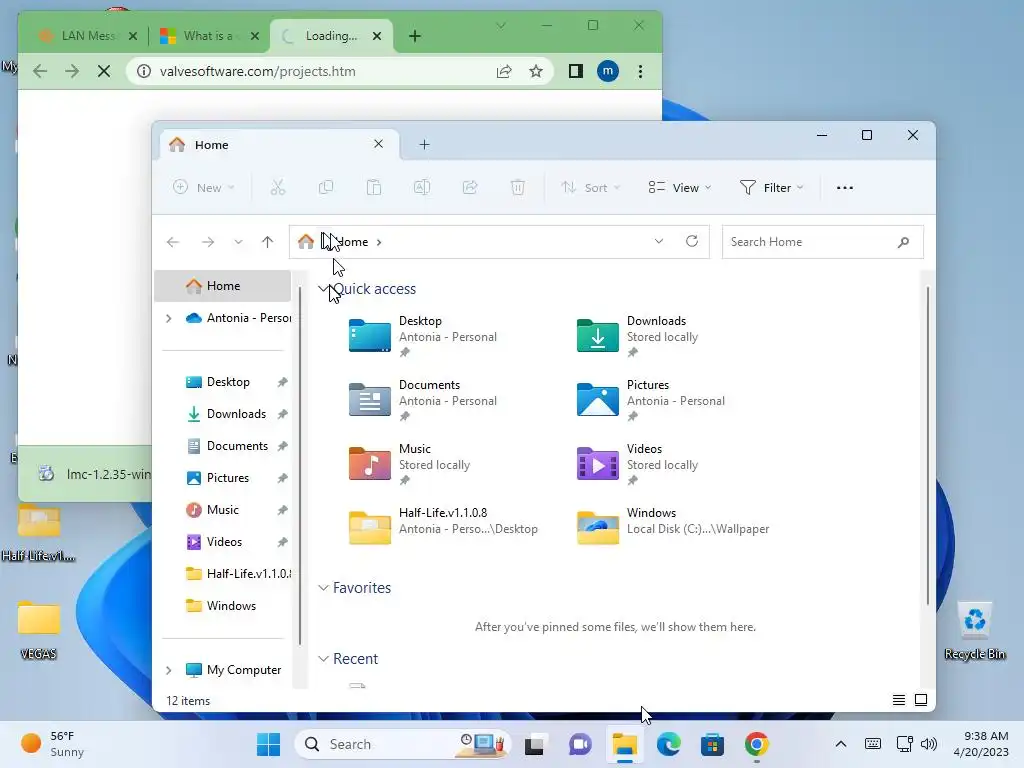
Task: Open the View dropdown
Action: tap(679, 187)
